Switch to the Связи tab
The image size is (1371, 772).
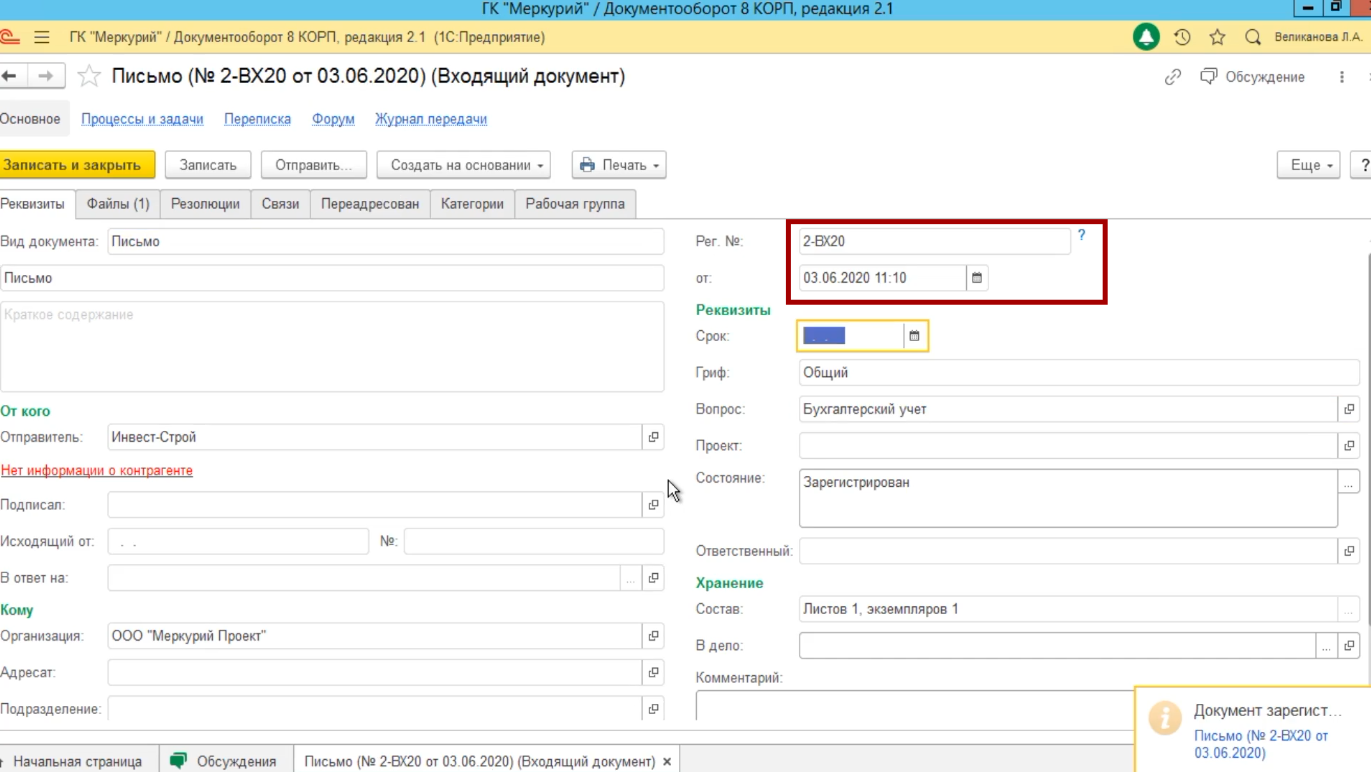[281, 204]
